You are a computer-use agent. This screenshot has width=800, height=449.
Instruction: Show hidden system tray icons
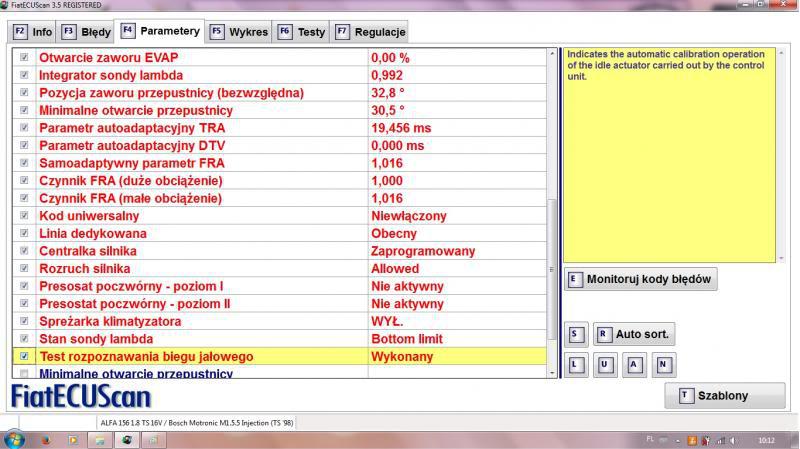pos(677,439)
